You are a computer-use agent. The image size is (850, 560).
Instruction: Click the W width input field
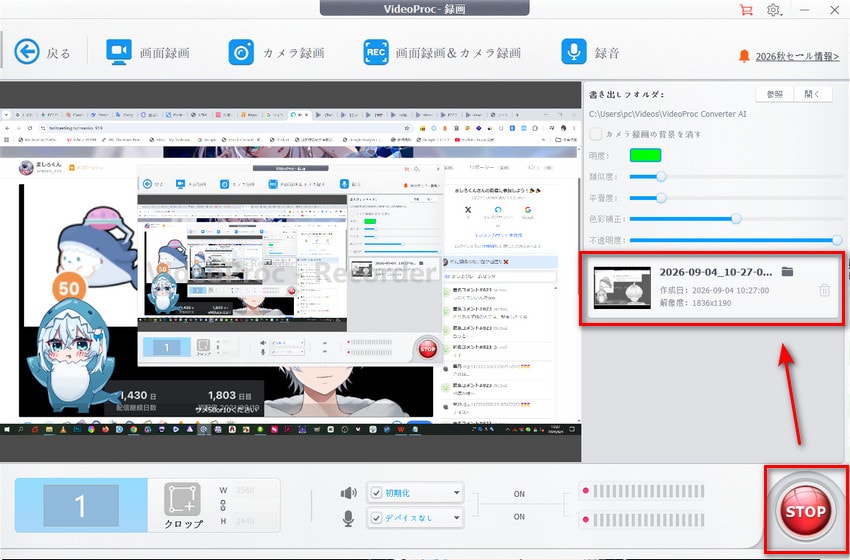click(256, 490)
